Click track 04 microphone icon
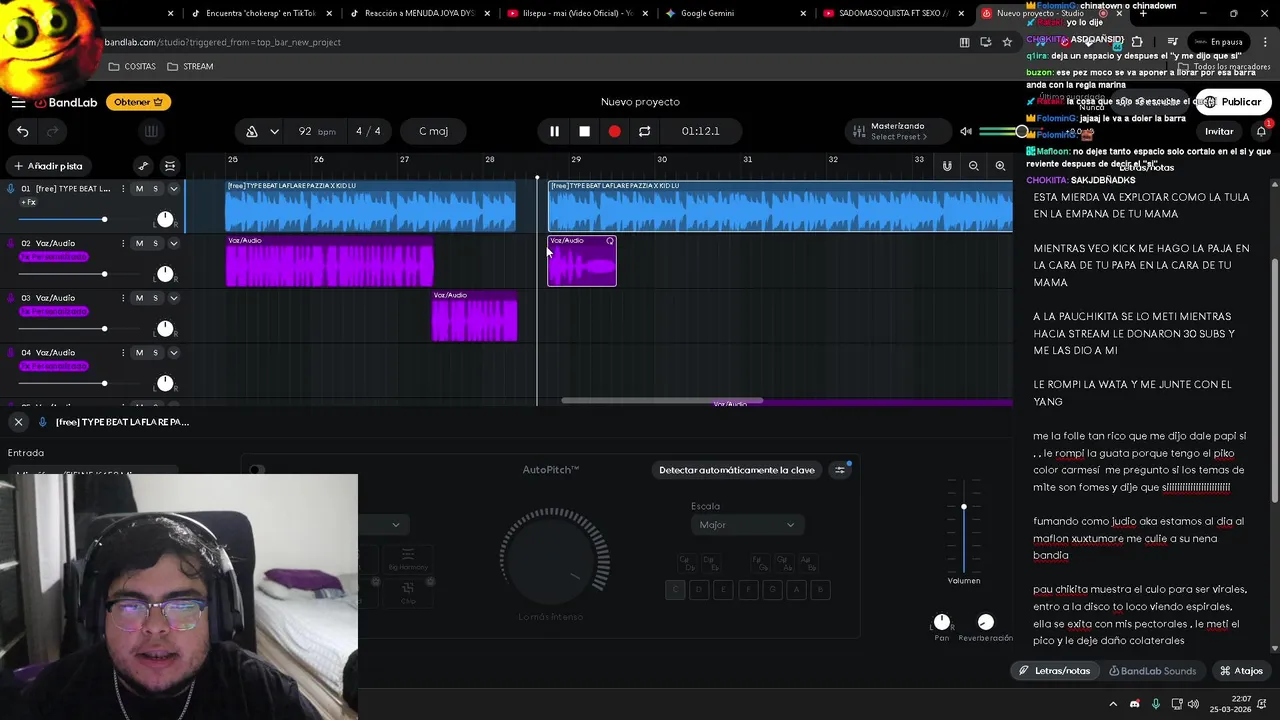Viewport: 1280px width, 720px height. [11, 352]
